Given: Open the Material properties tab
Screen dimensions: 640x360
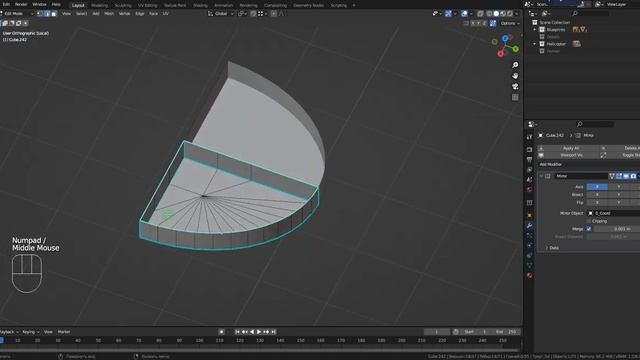Looking at the screenshot, I should click(529, 276).
